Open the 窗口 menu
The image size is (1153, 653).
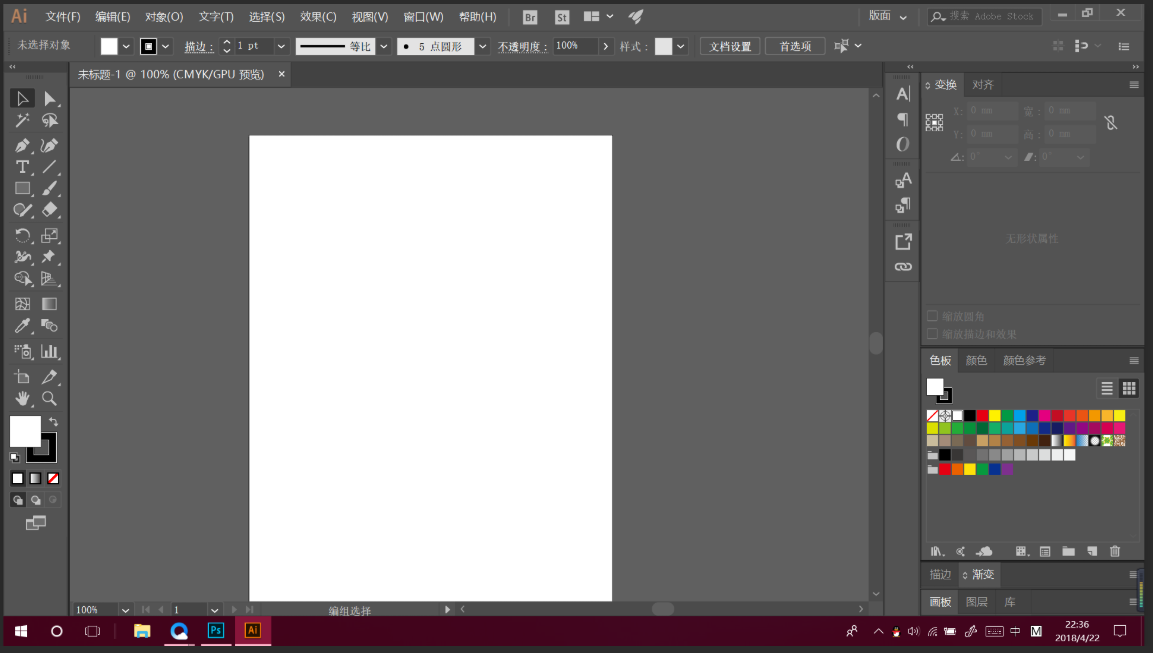tap(422, 16)
